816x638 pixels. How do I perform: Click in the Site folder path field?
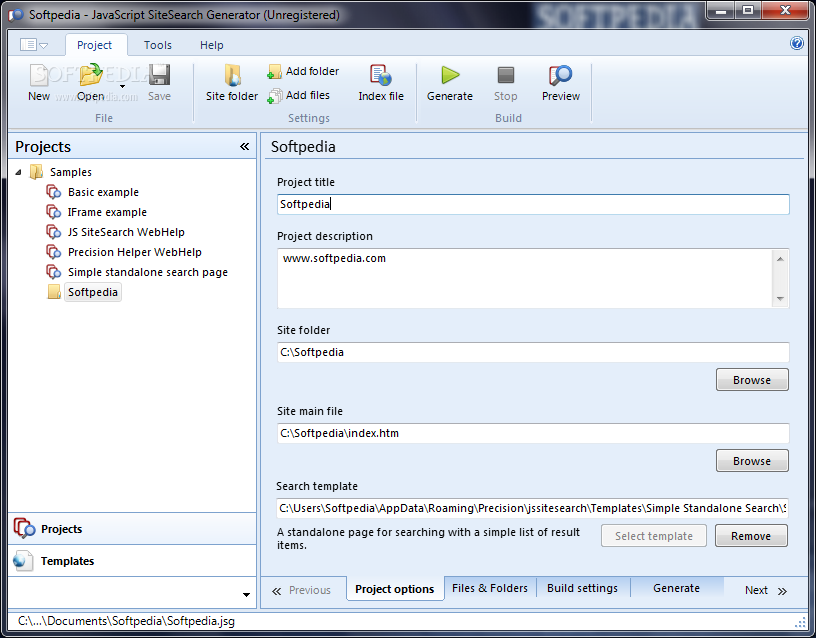(533, 352)
